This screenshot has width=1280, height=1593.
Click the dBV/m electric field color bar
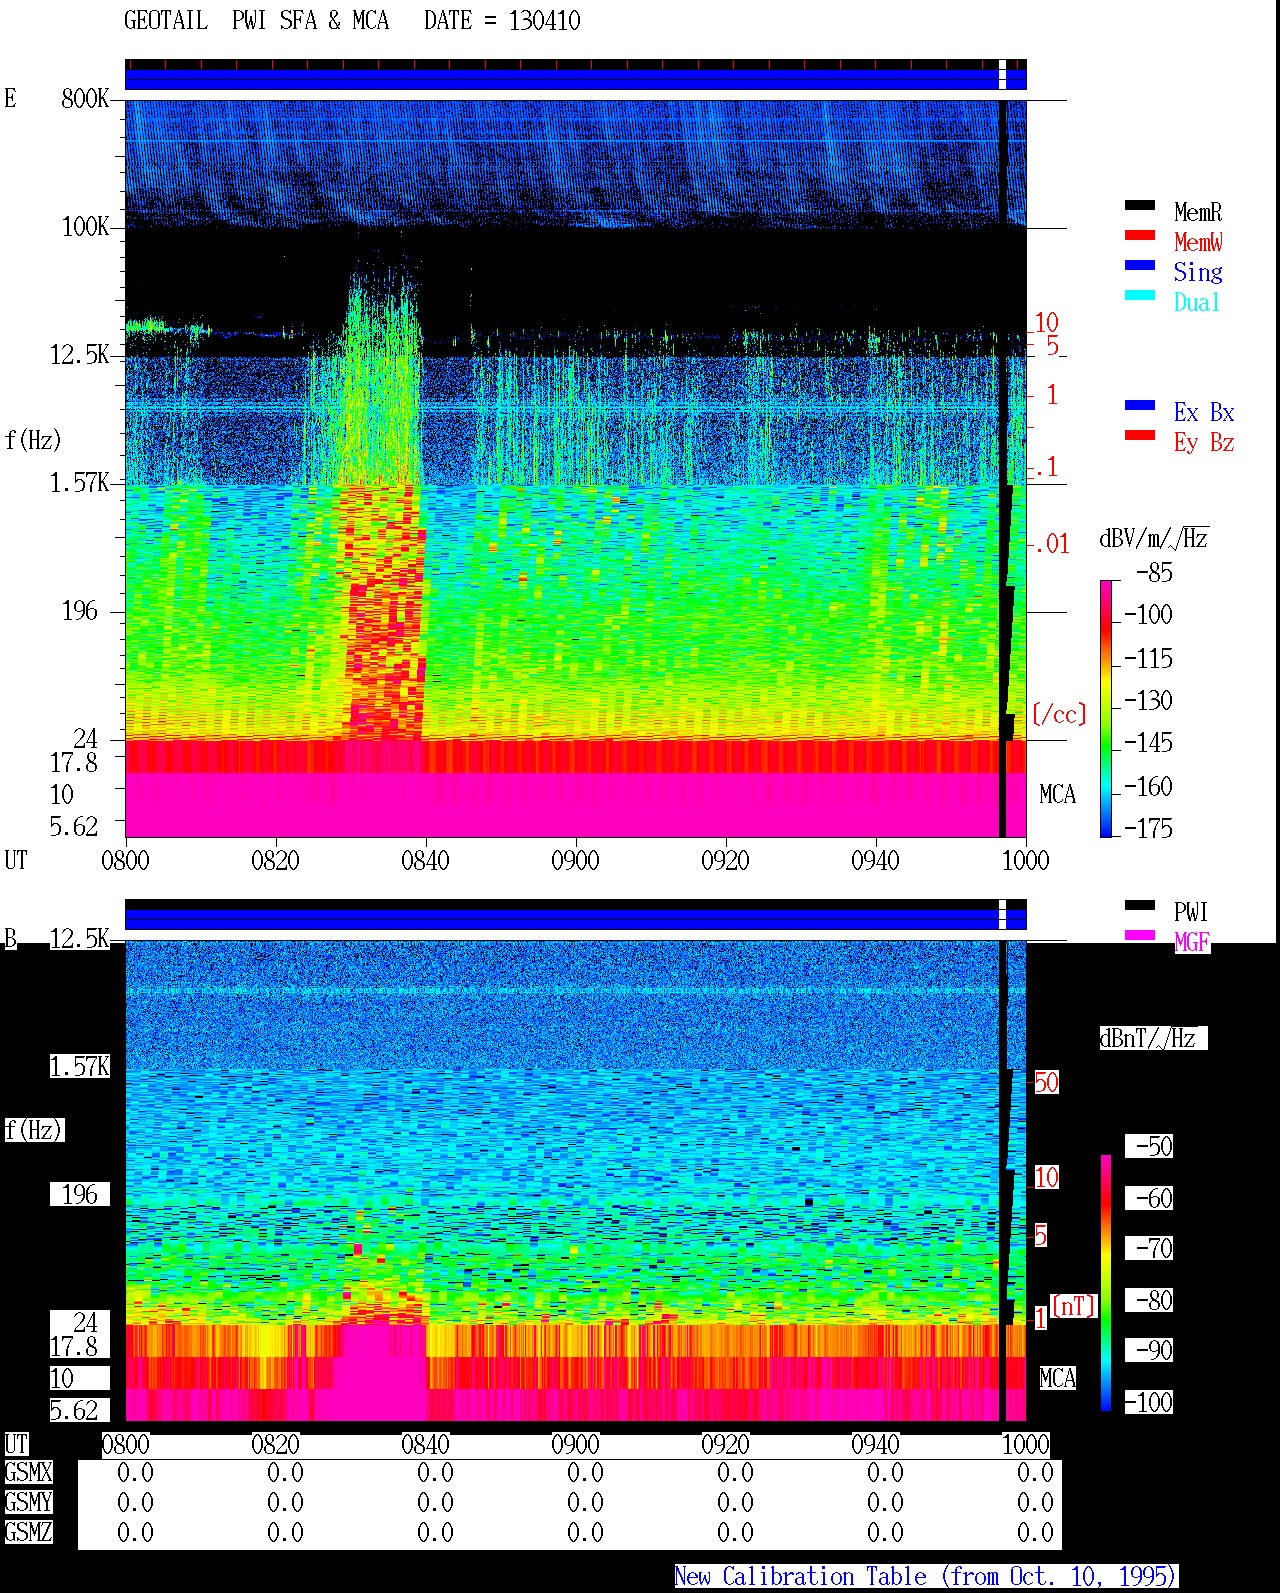pyautogui.click(x=1106, y=708)
